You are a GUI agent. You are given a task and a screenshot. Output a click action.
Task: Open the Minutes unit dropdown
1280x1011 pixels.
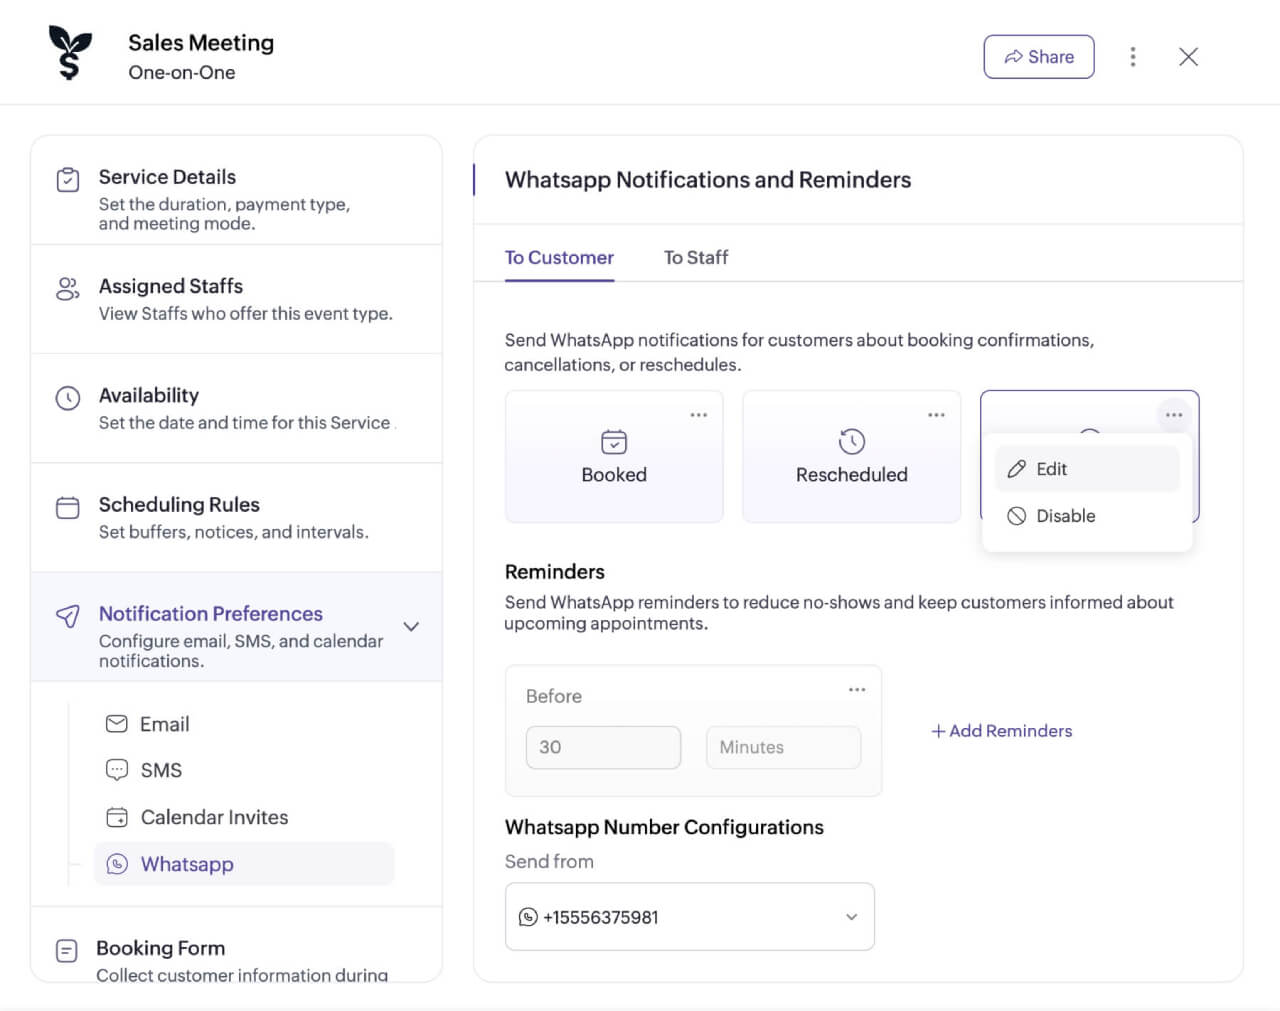(x=783, y=747)
